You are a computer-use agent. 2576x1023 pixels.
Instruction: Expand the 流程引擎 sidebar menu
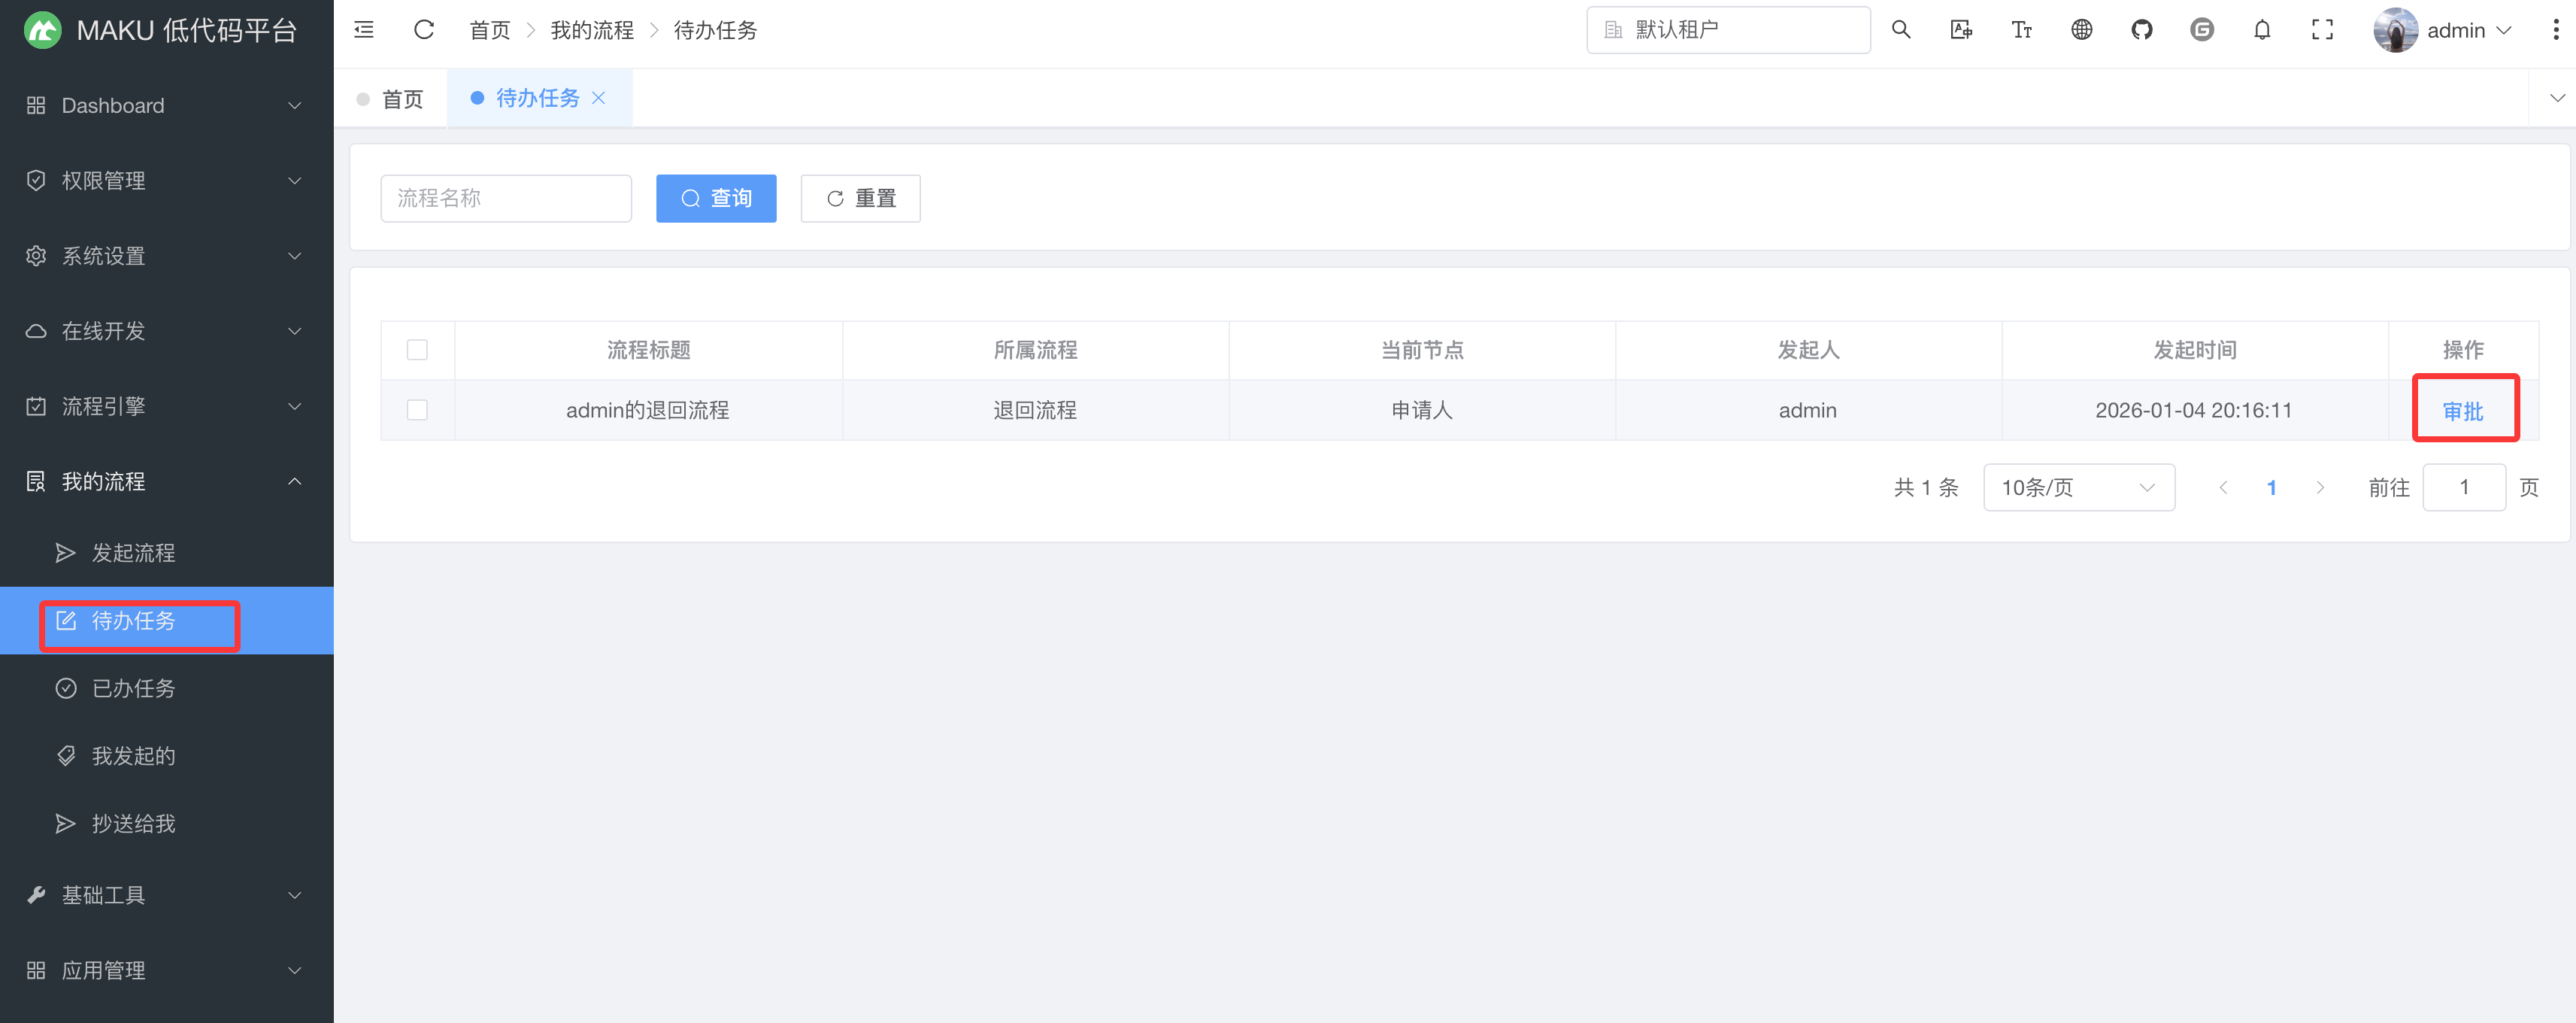[x=166, y=406]
